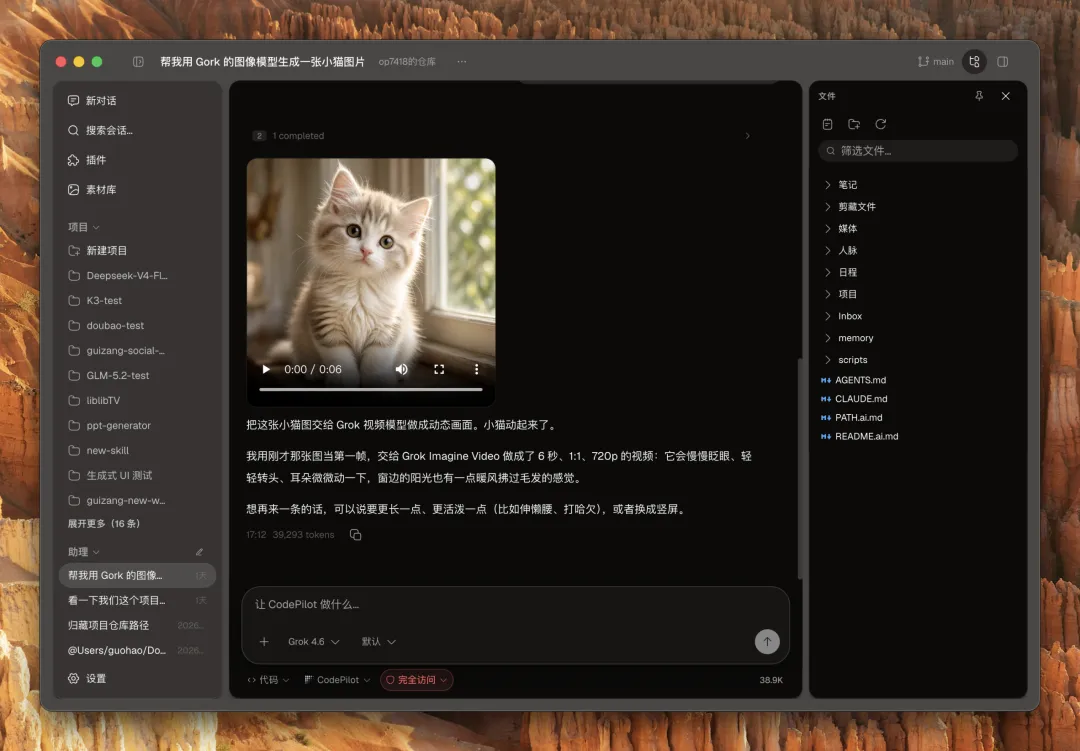Toggle the left sidebar panel icon
Viewport: 1080px width, 751px height.
[x=138, y=61]
